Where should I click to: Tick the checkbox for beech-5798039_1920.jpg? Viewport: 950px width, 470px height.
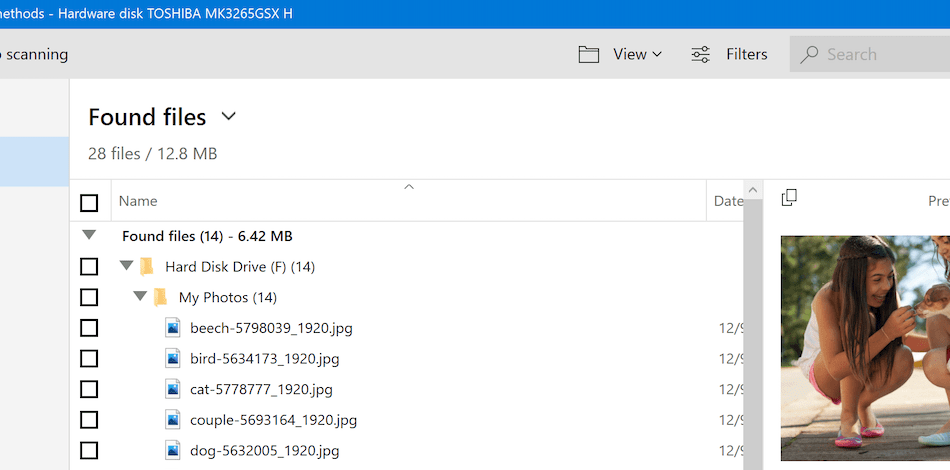(89, 328)
